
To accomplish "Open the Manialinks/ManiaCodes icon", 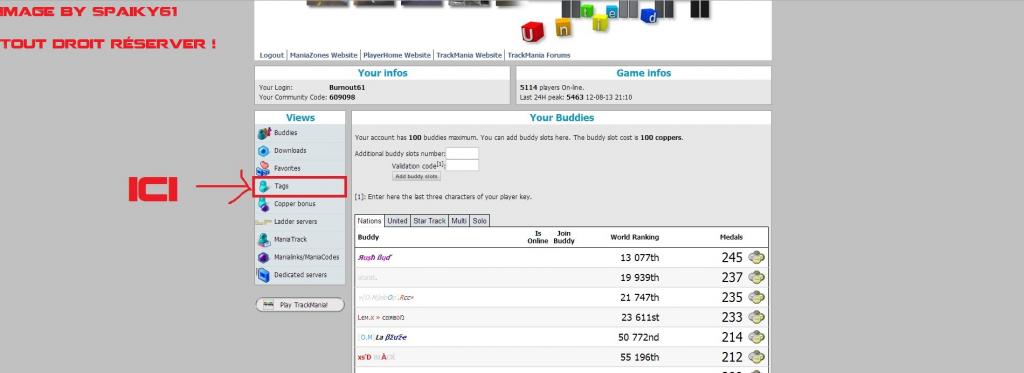I will pos(263,257).
